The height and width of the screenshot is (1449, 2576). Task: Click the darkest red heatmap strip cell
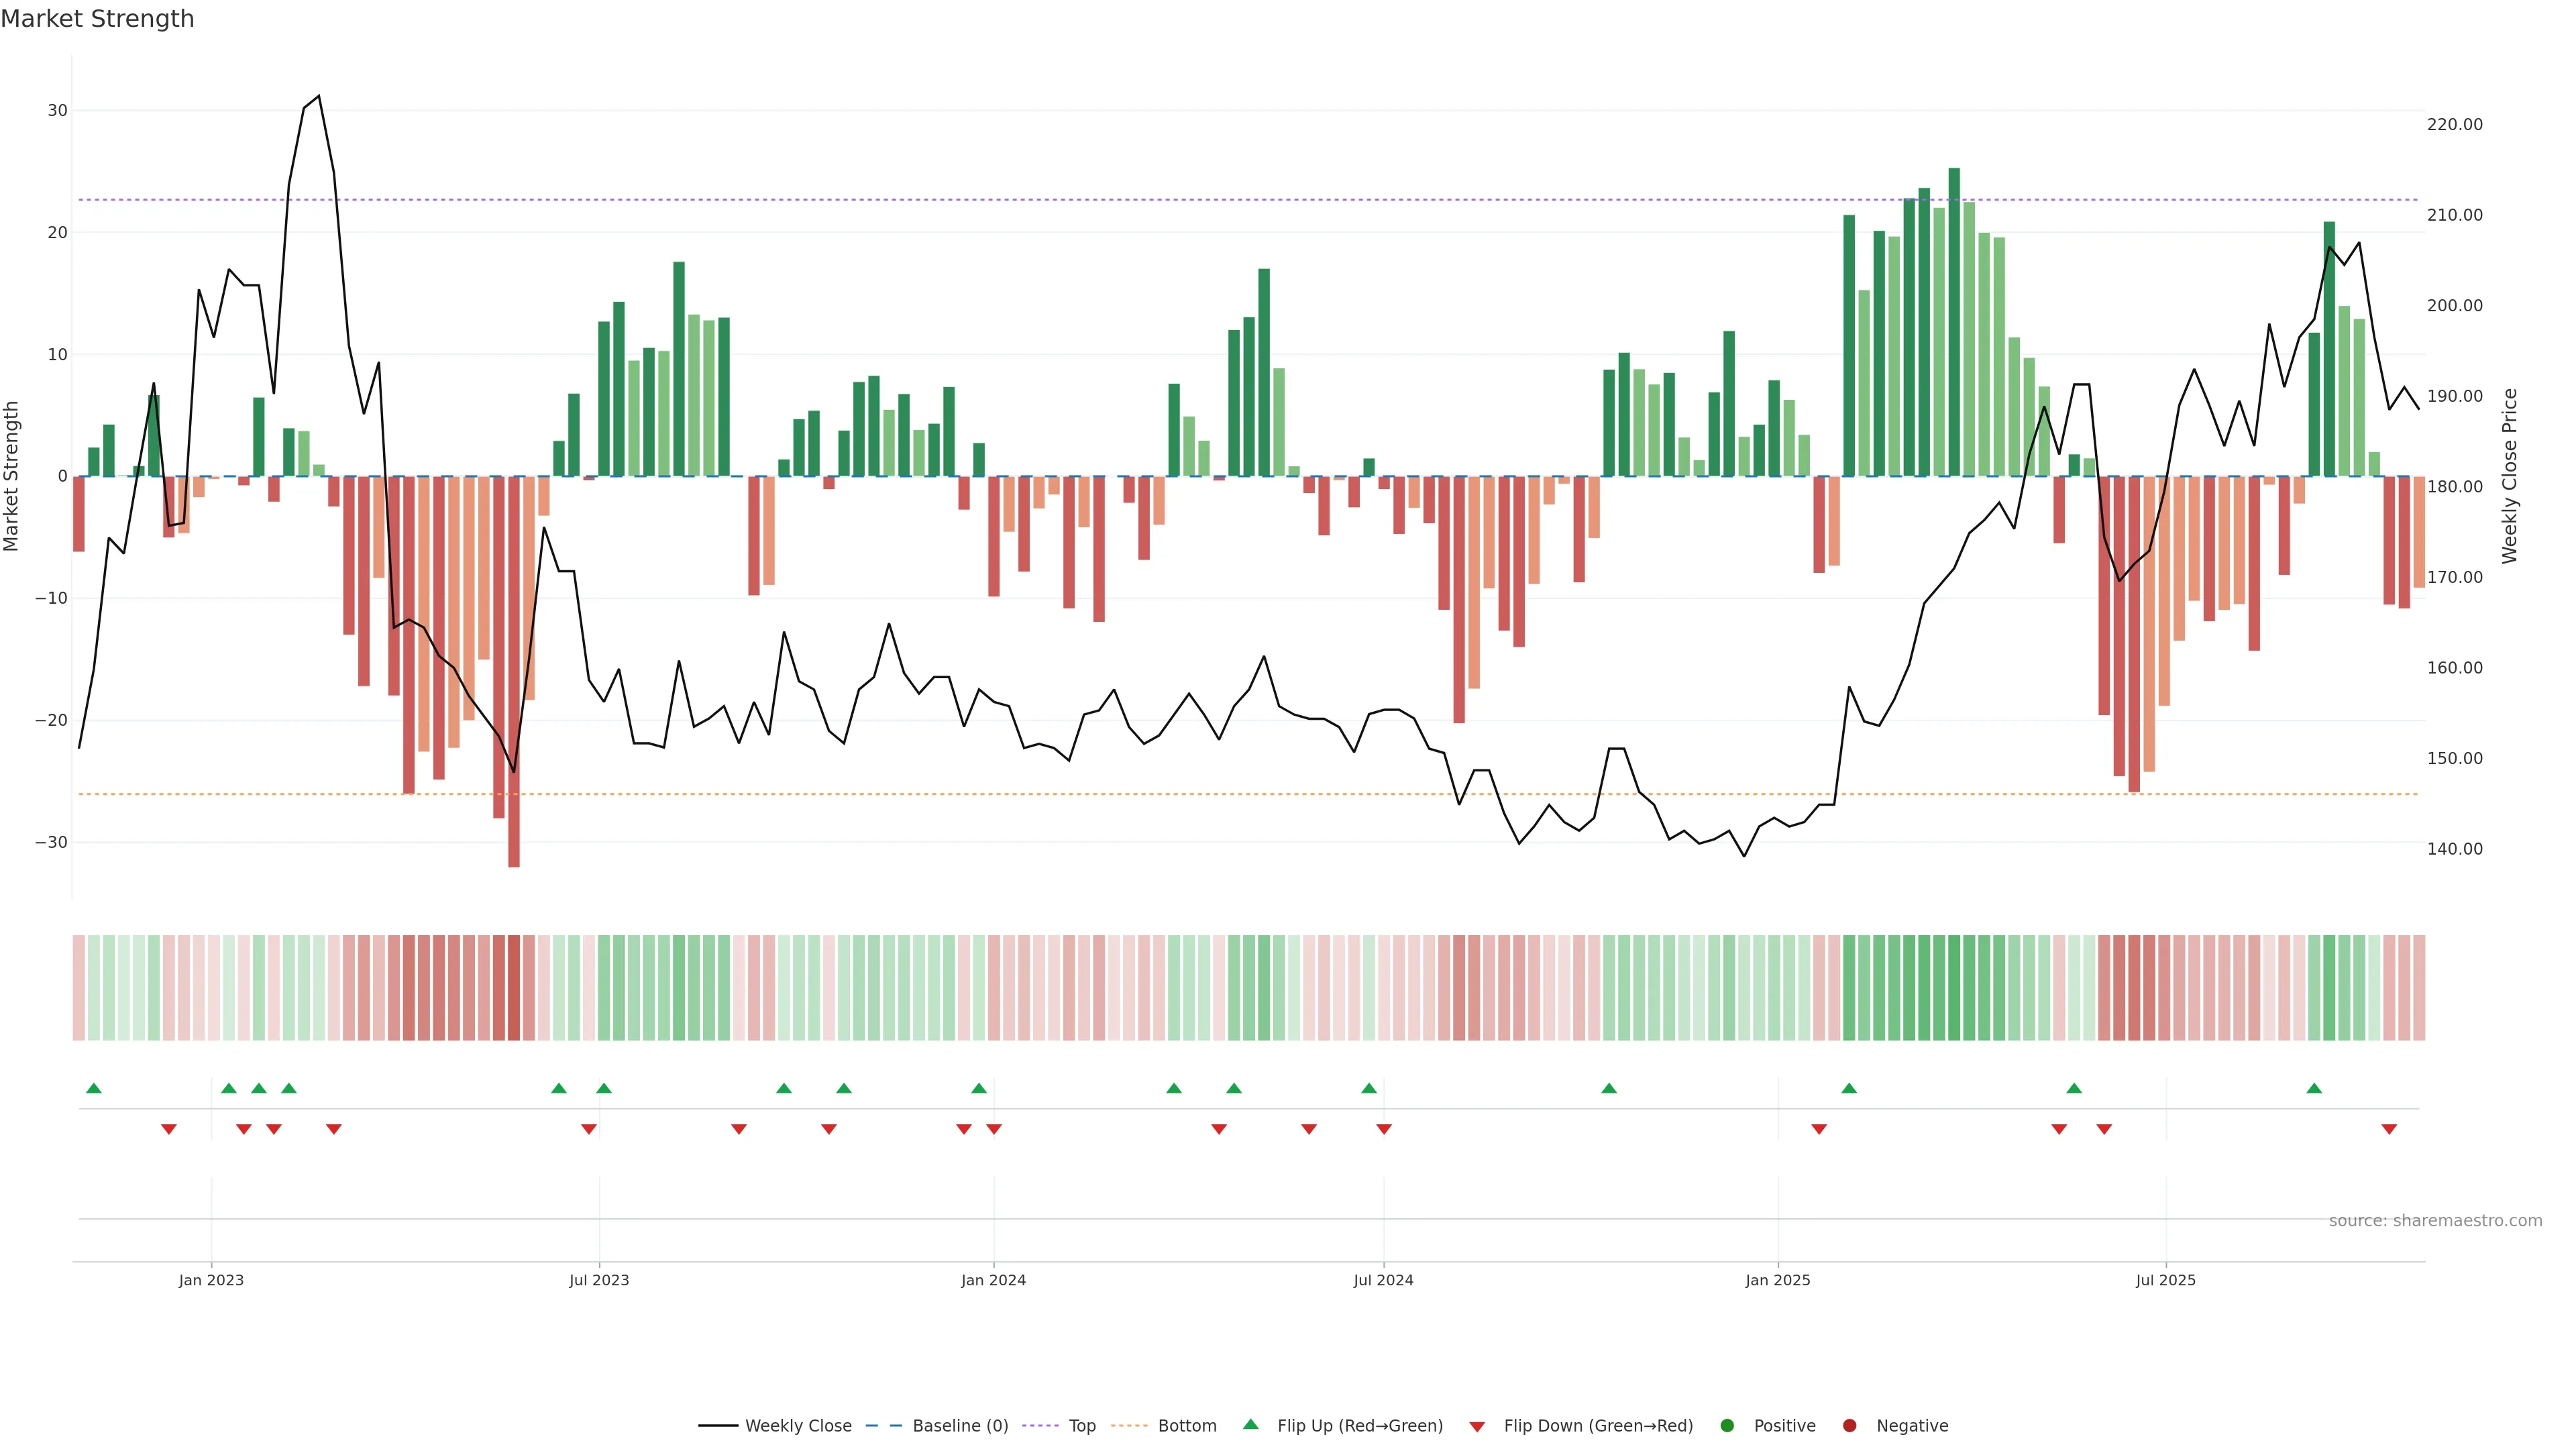(x=514, y=988)
